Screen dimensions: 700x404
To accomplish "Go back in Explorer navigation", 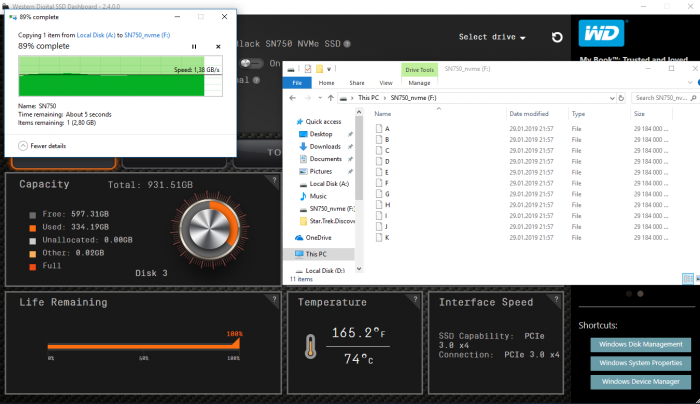I will tap(292, 98).
